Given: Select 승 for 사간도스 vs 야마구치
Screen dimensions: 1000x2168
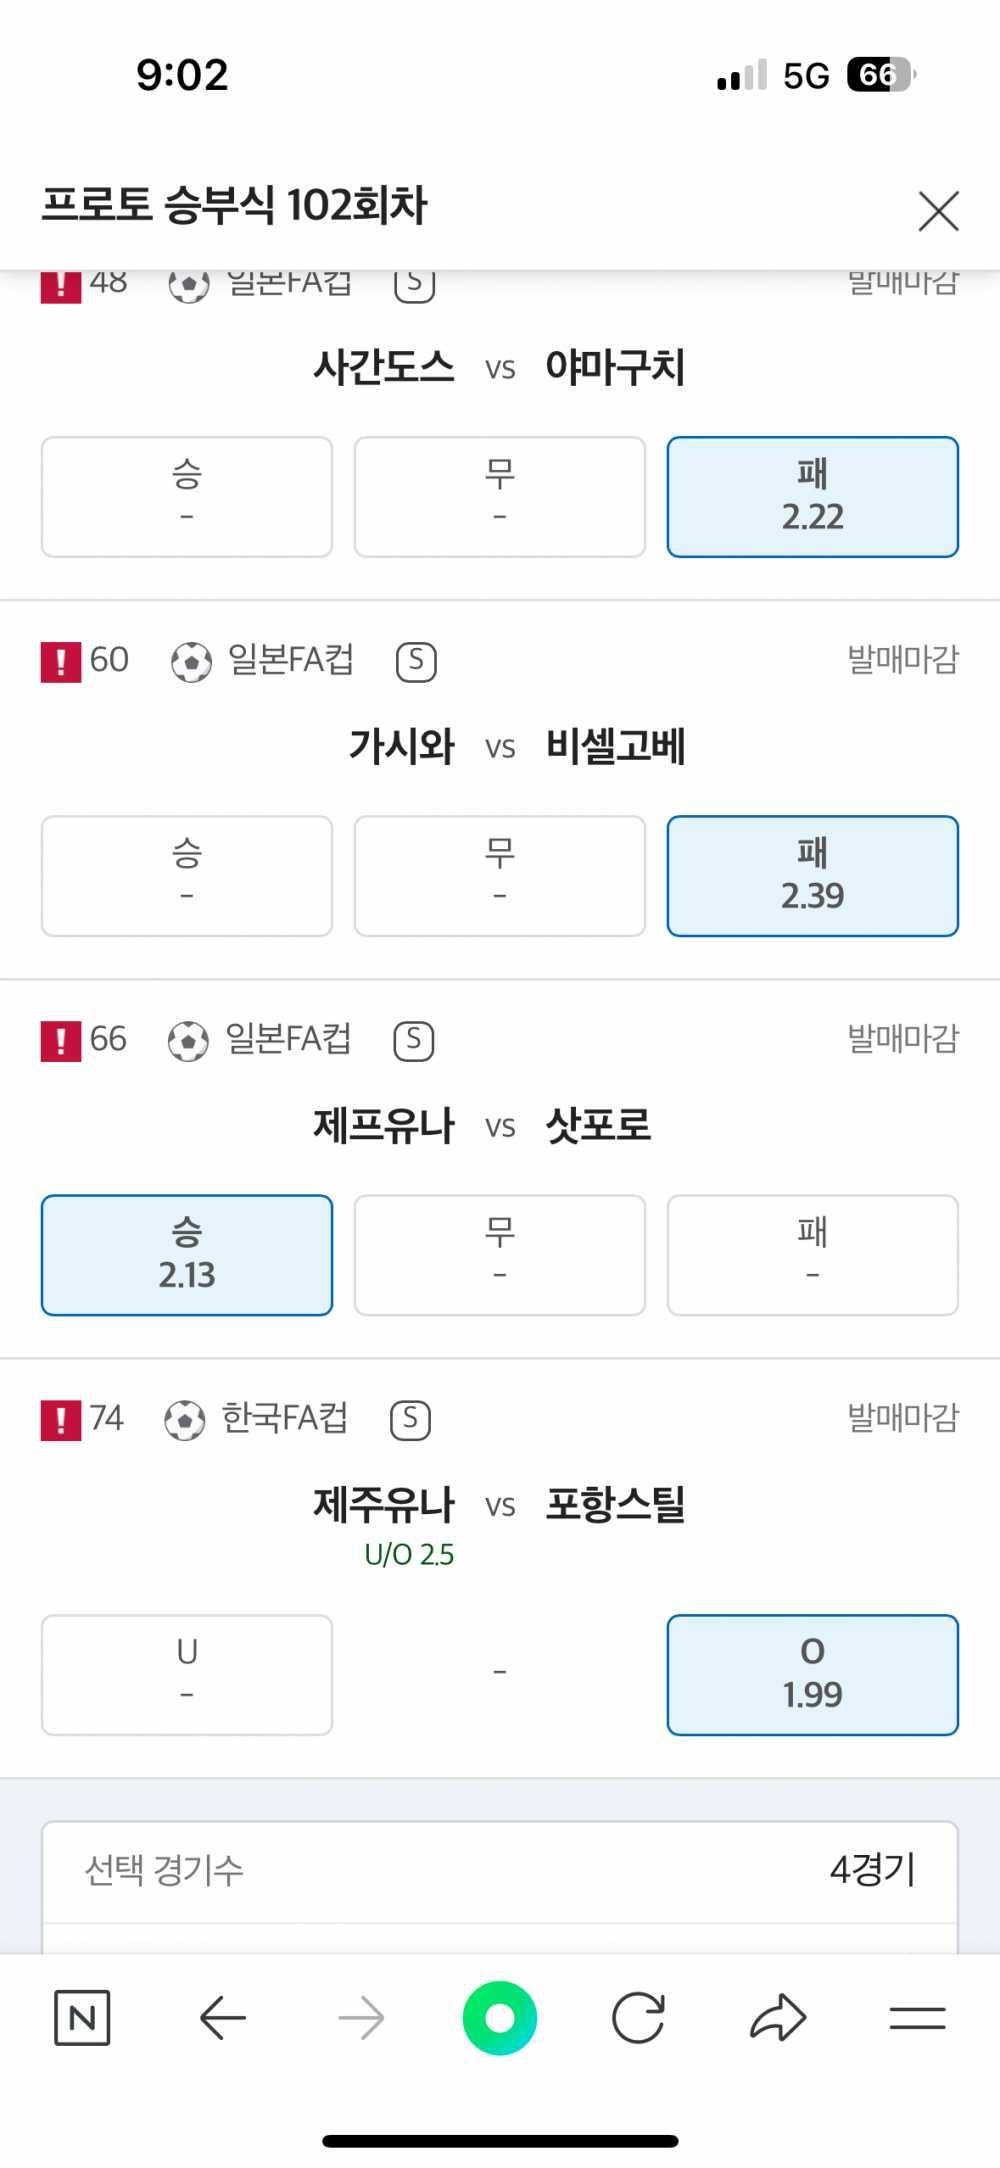Looking at the screenshot, I should coord(187,497).
